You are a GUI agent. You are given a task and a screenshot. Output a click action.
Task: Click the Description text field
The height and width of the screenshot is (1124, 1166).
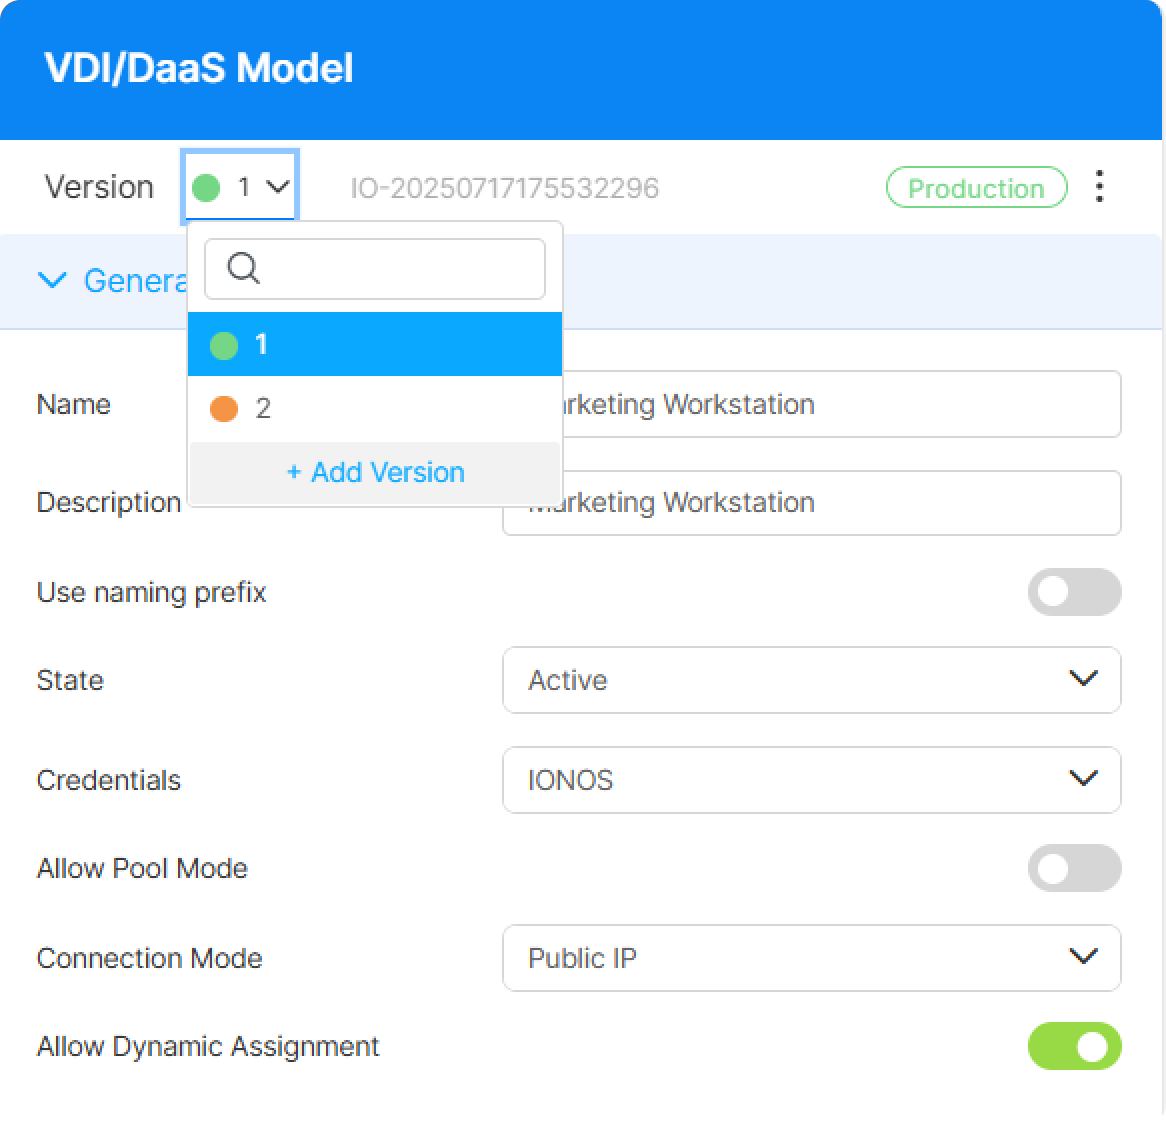coord(840,502)
